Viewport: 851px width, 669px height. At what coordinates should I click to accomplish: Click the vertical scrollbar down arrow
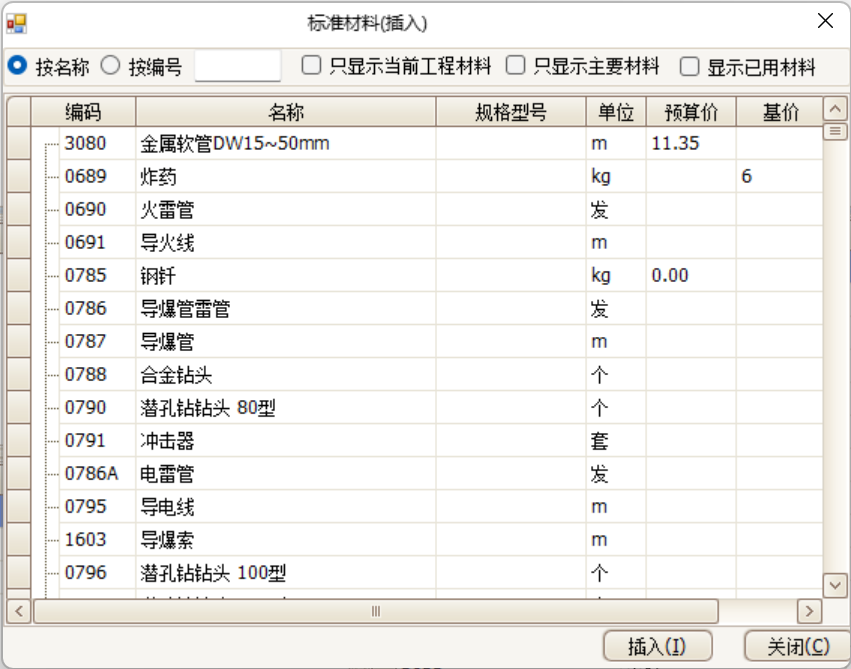(x=835, y=585)
